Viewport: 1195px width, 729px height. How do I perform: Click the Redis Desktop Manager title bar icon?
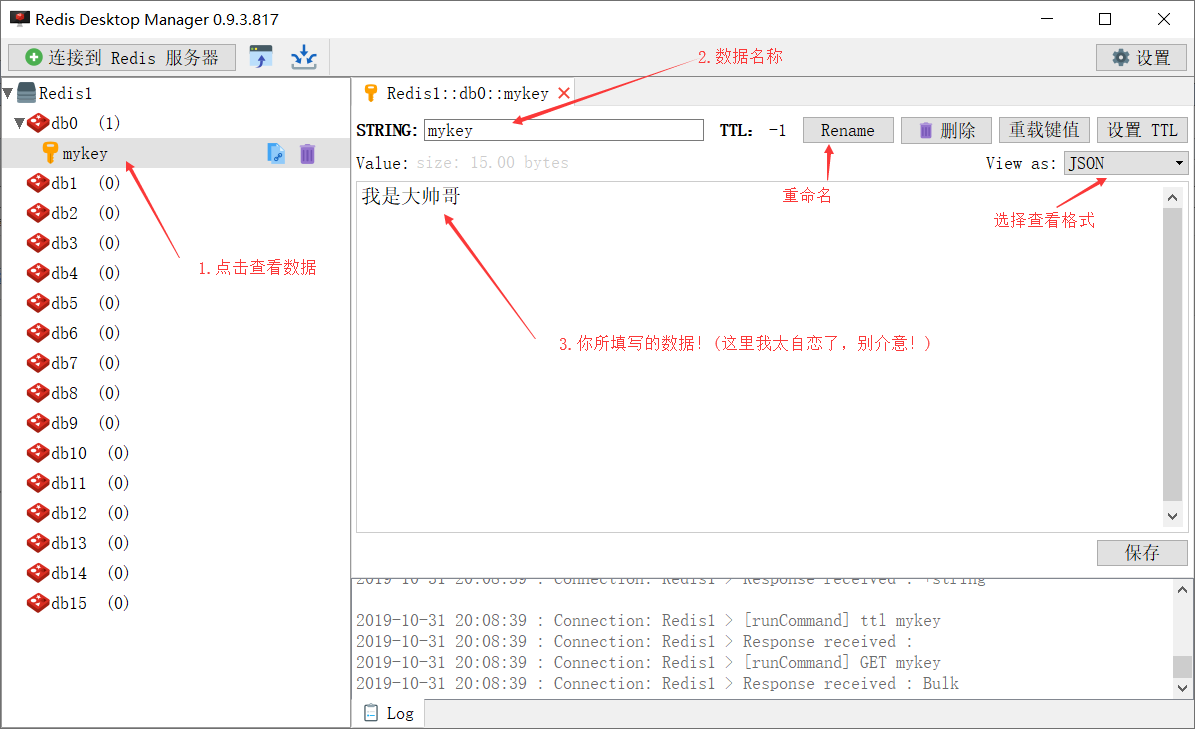pos(20,19)
